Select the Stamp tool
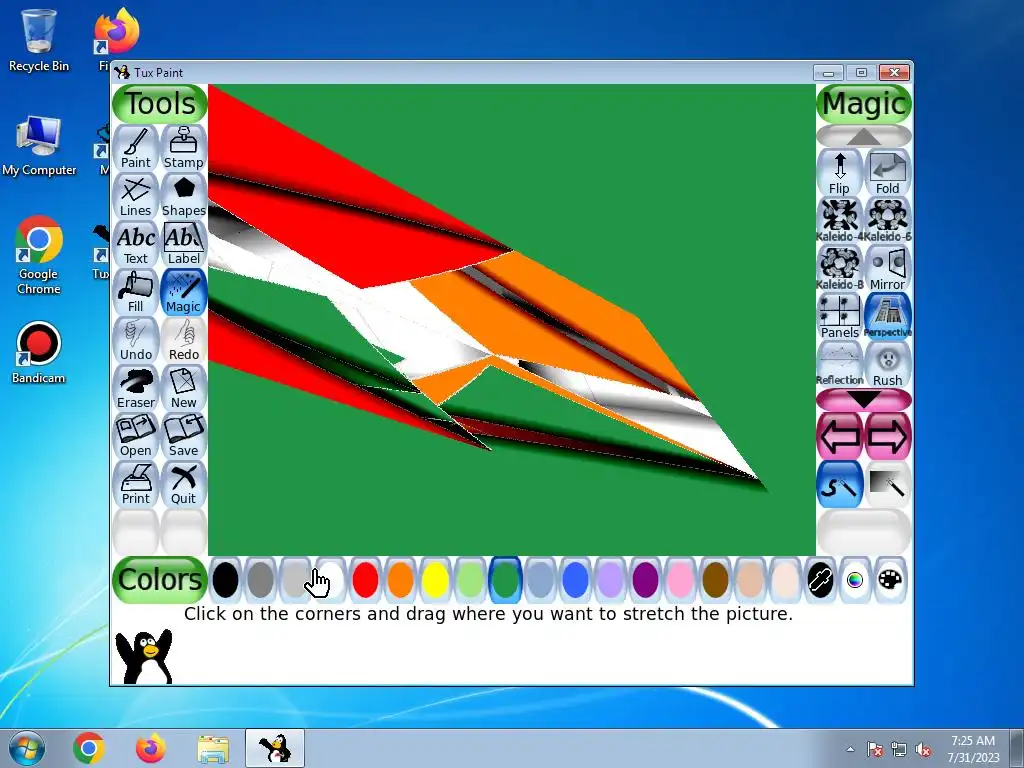The height and width of the screenshot is (768, 1024). 184,148
